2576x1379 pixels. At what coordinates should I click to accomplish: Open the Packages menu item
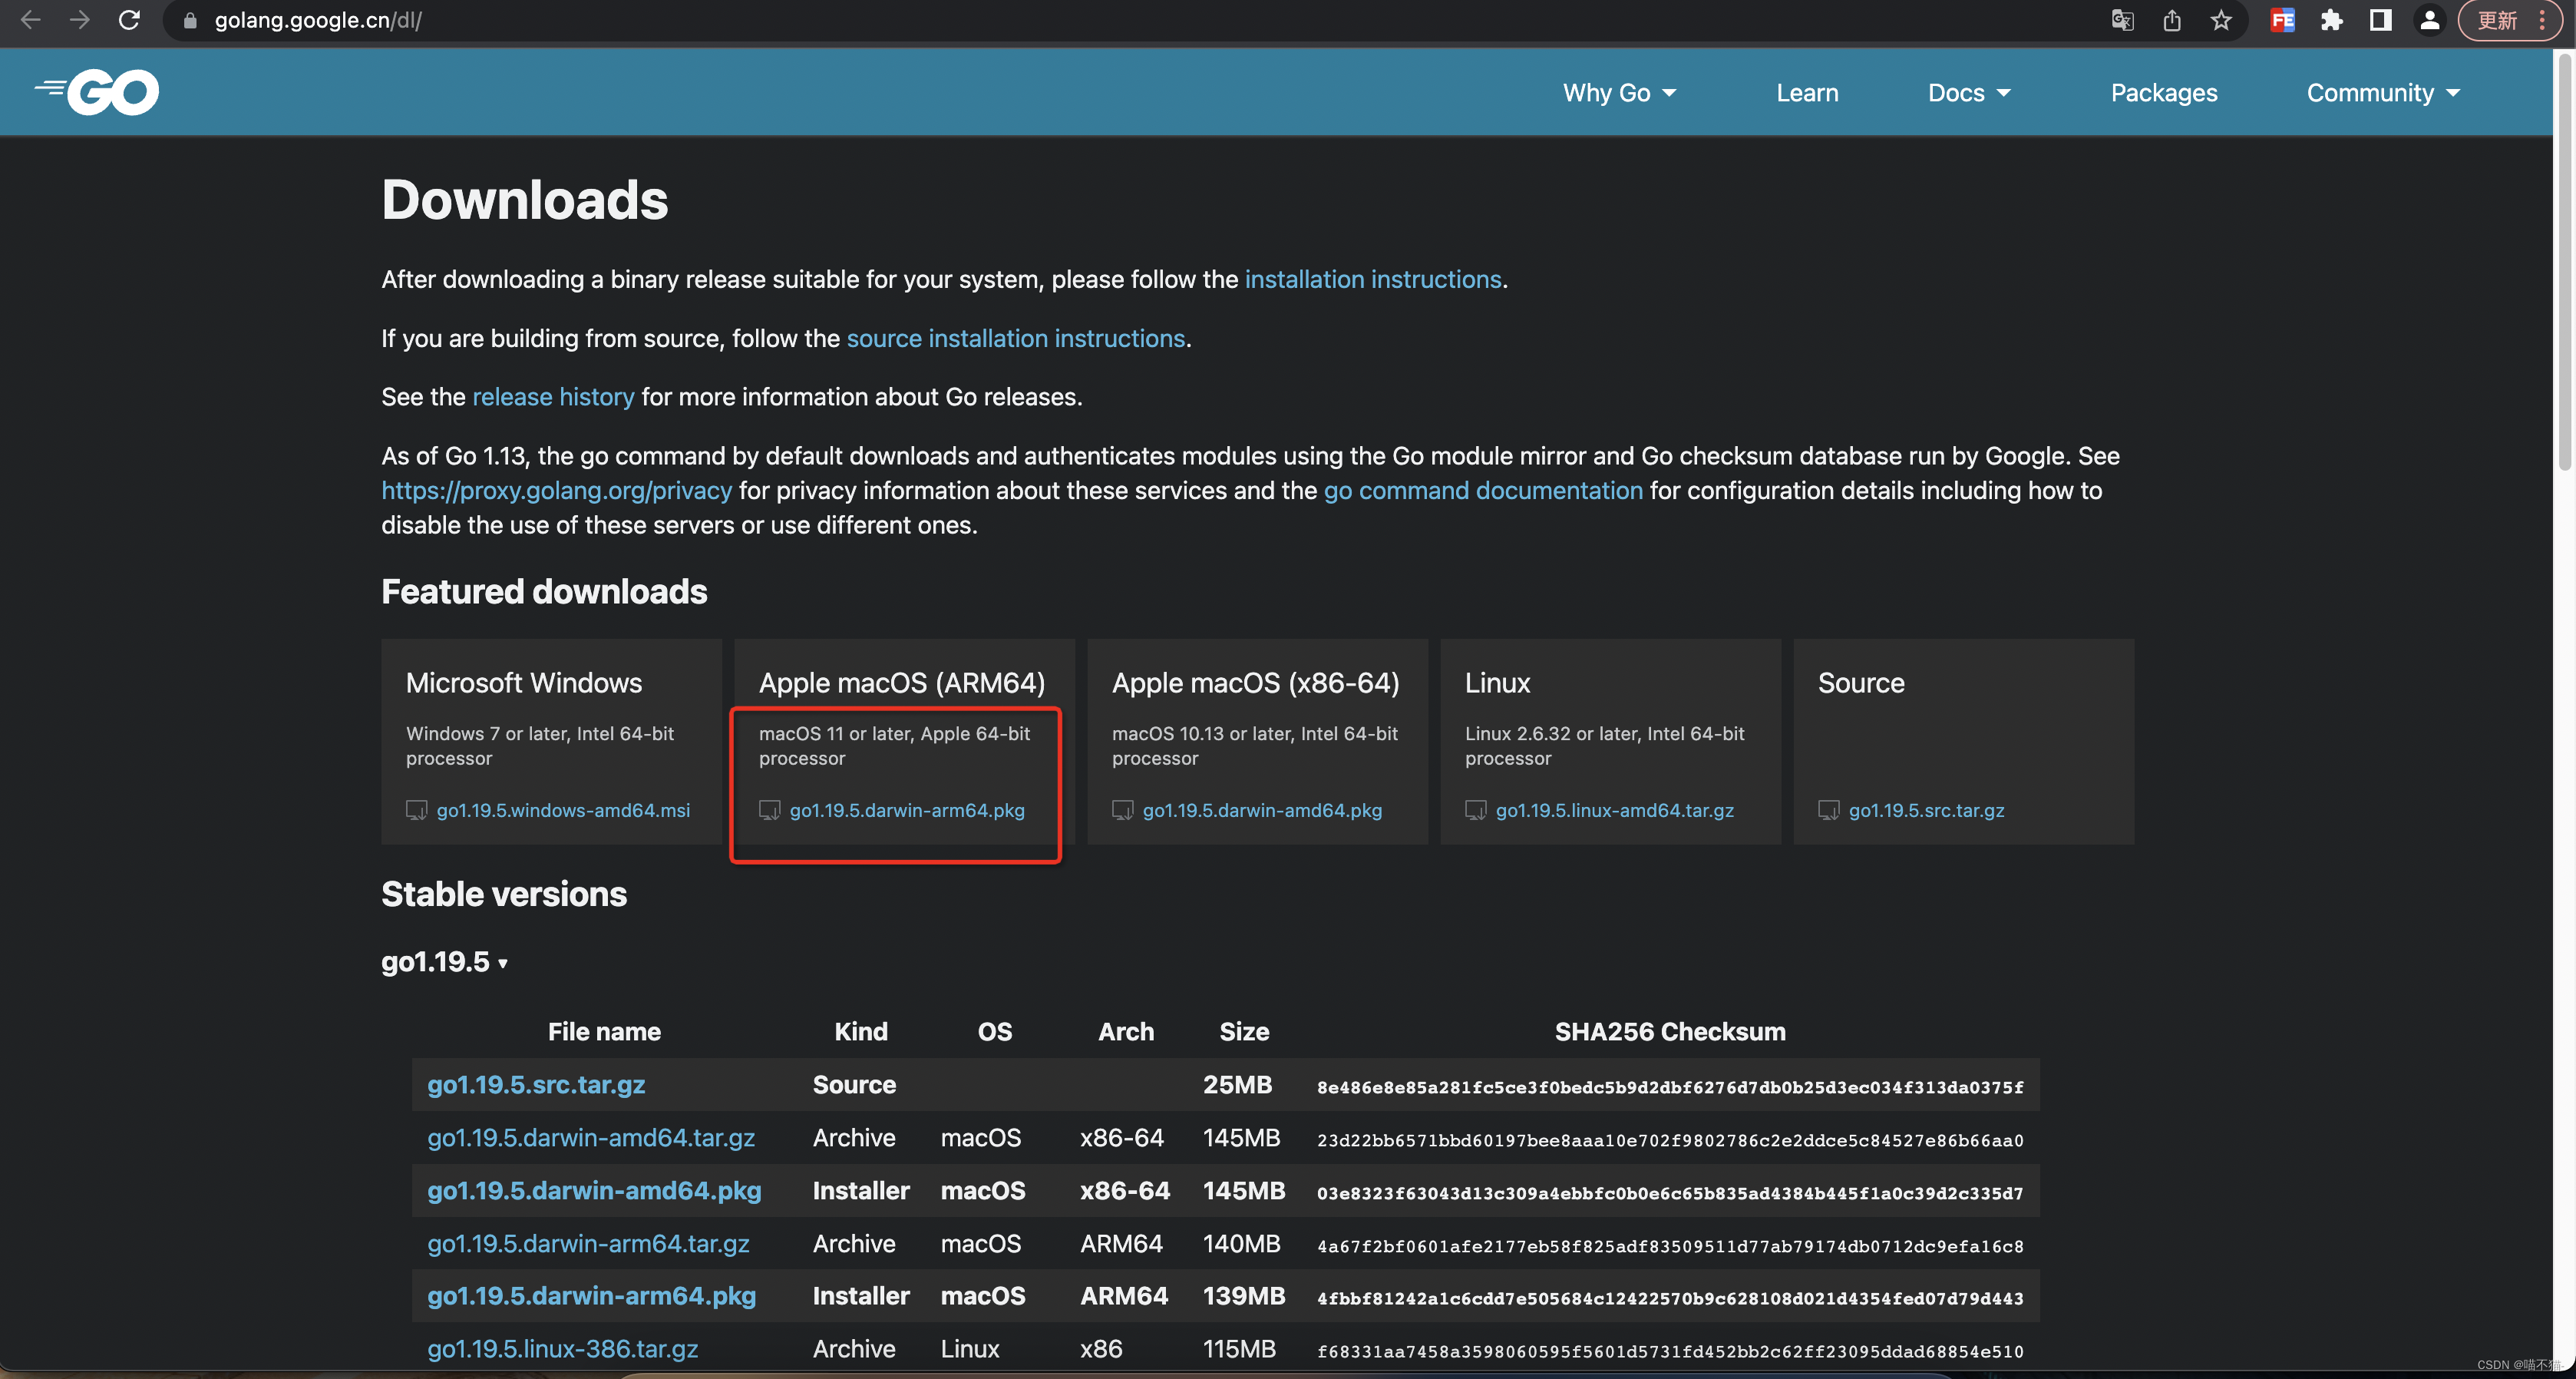pos(2163,93)
